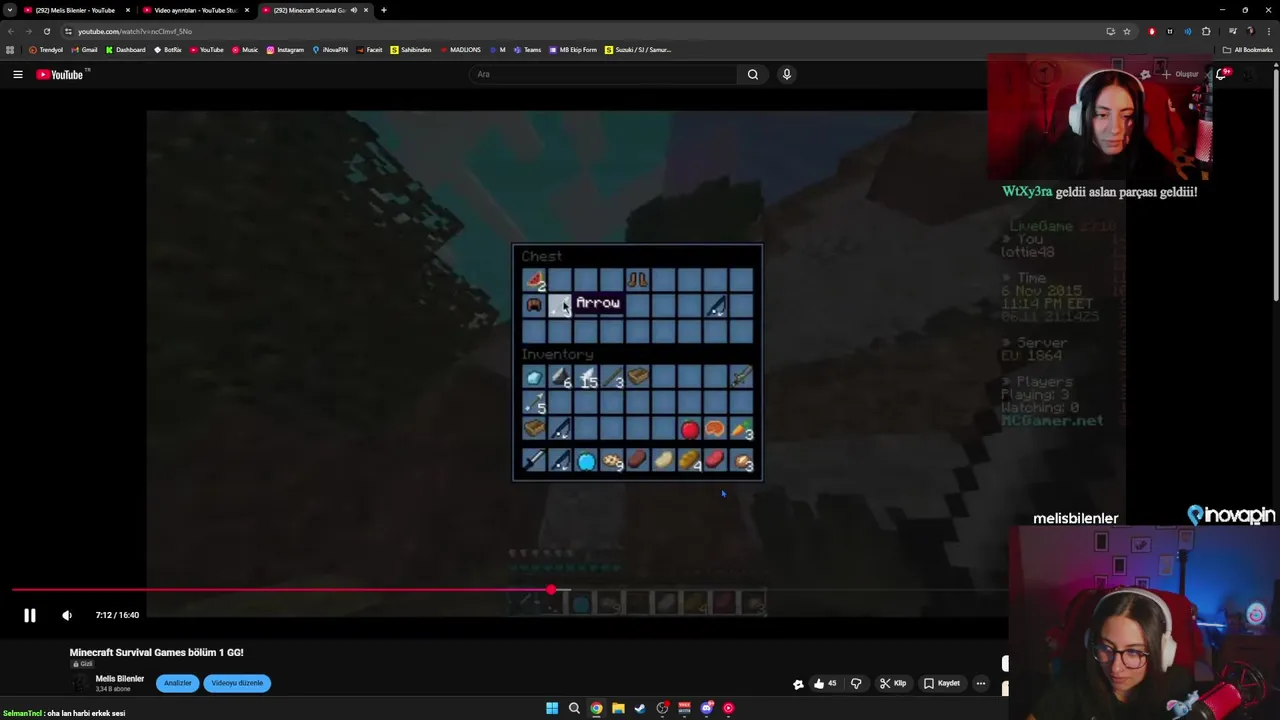Screen dimensions: 1280x720
Task: Open a new browser tab
Action: 384,10
